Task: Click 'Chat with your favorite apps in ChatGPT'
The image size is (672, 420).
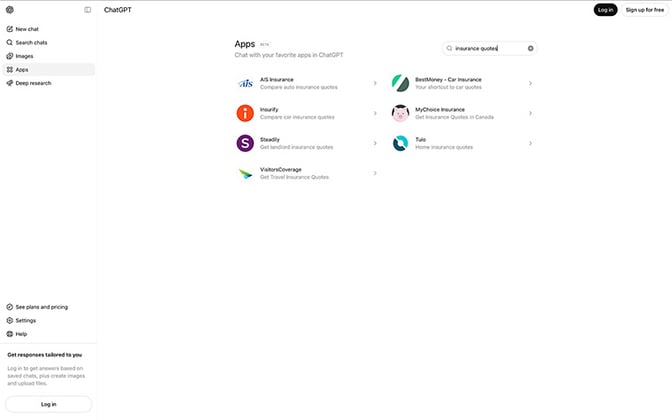Action: click(289, 55)
